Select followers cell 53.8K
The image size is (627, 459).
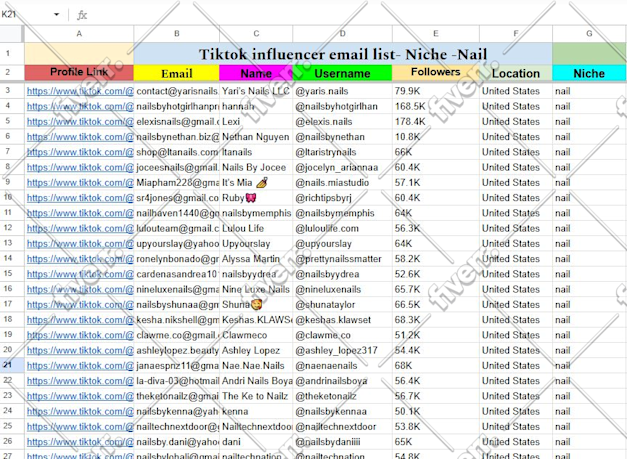click(x=435, y=427)
